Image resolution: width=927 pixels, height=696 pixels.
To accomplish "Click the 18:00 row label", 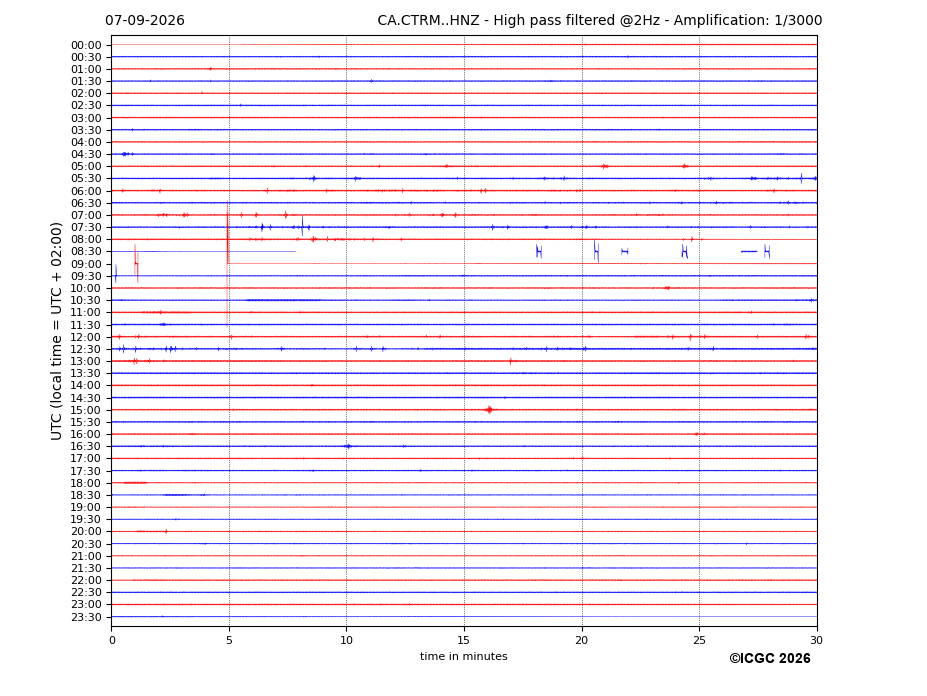I will [x=86, y=483].
